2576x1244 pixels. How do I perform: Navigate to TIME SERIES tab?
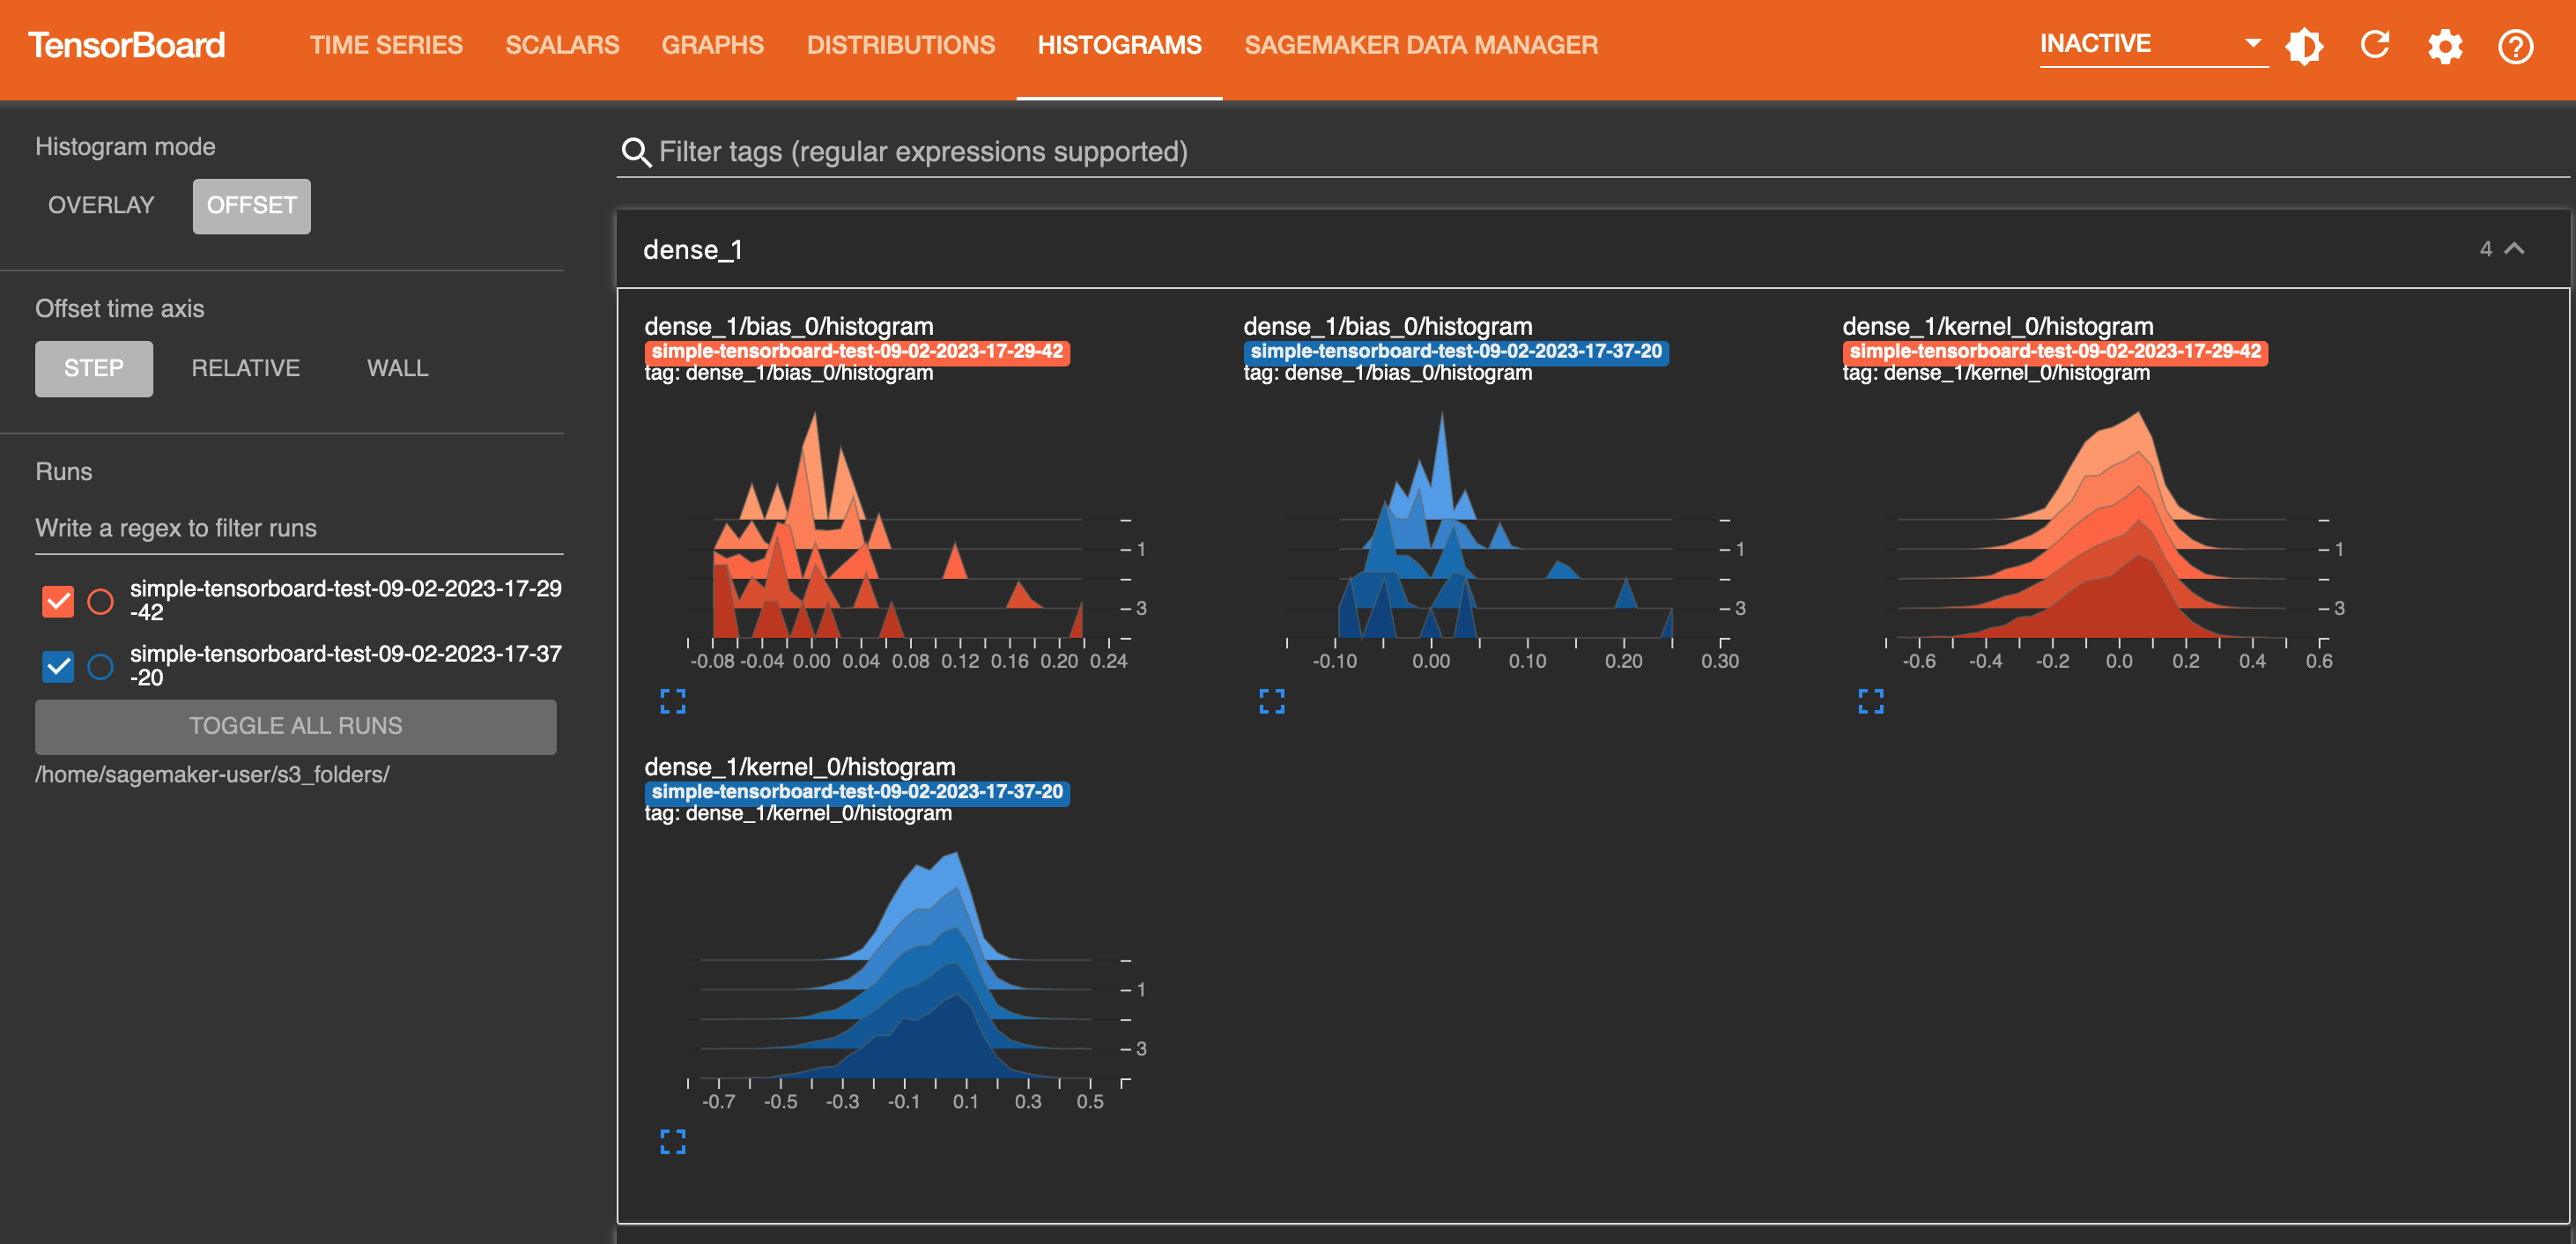[386, 44]
